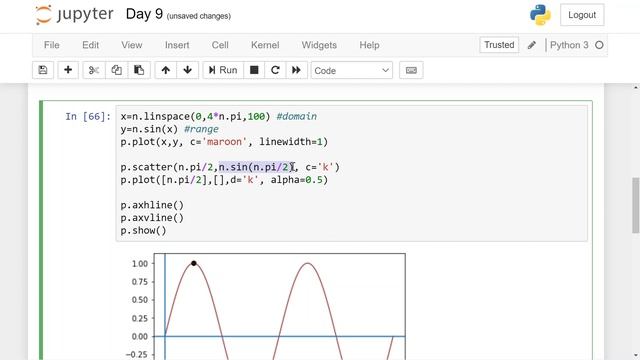
Task: Click the Logout button
Action: click(x=582, y=15)
